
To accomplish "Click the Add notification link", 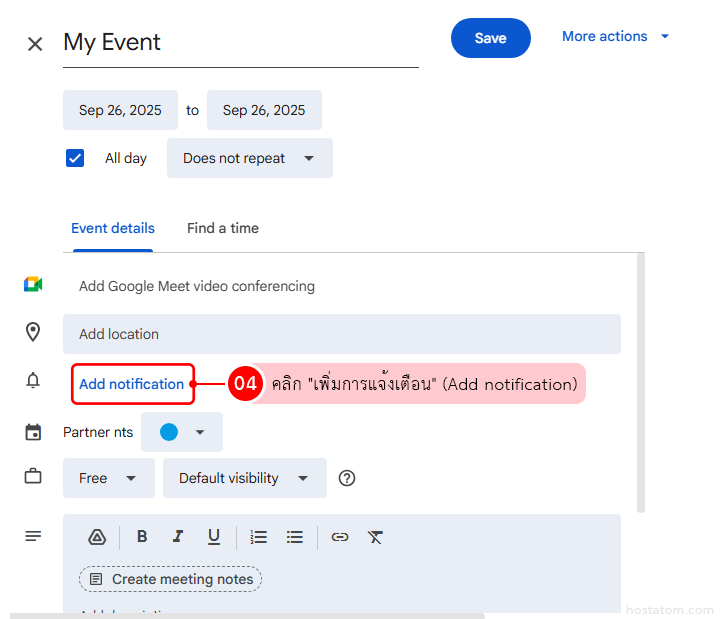I will pos(132,384).
